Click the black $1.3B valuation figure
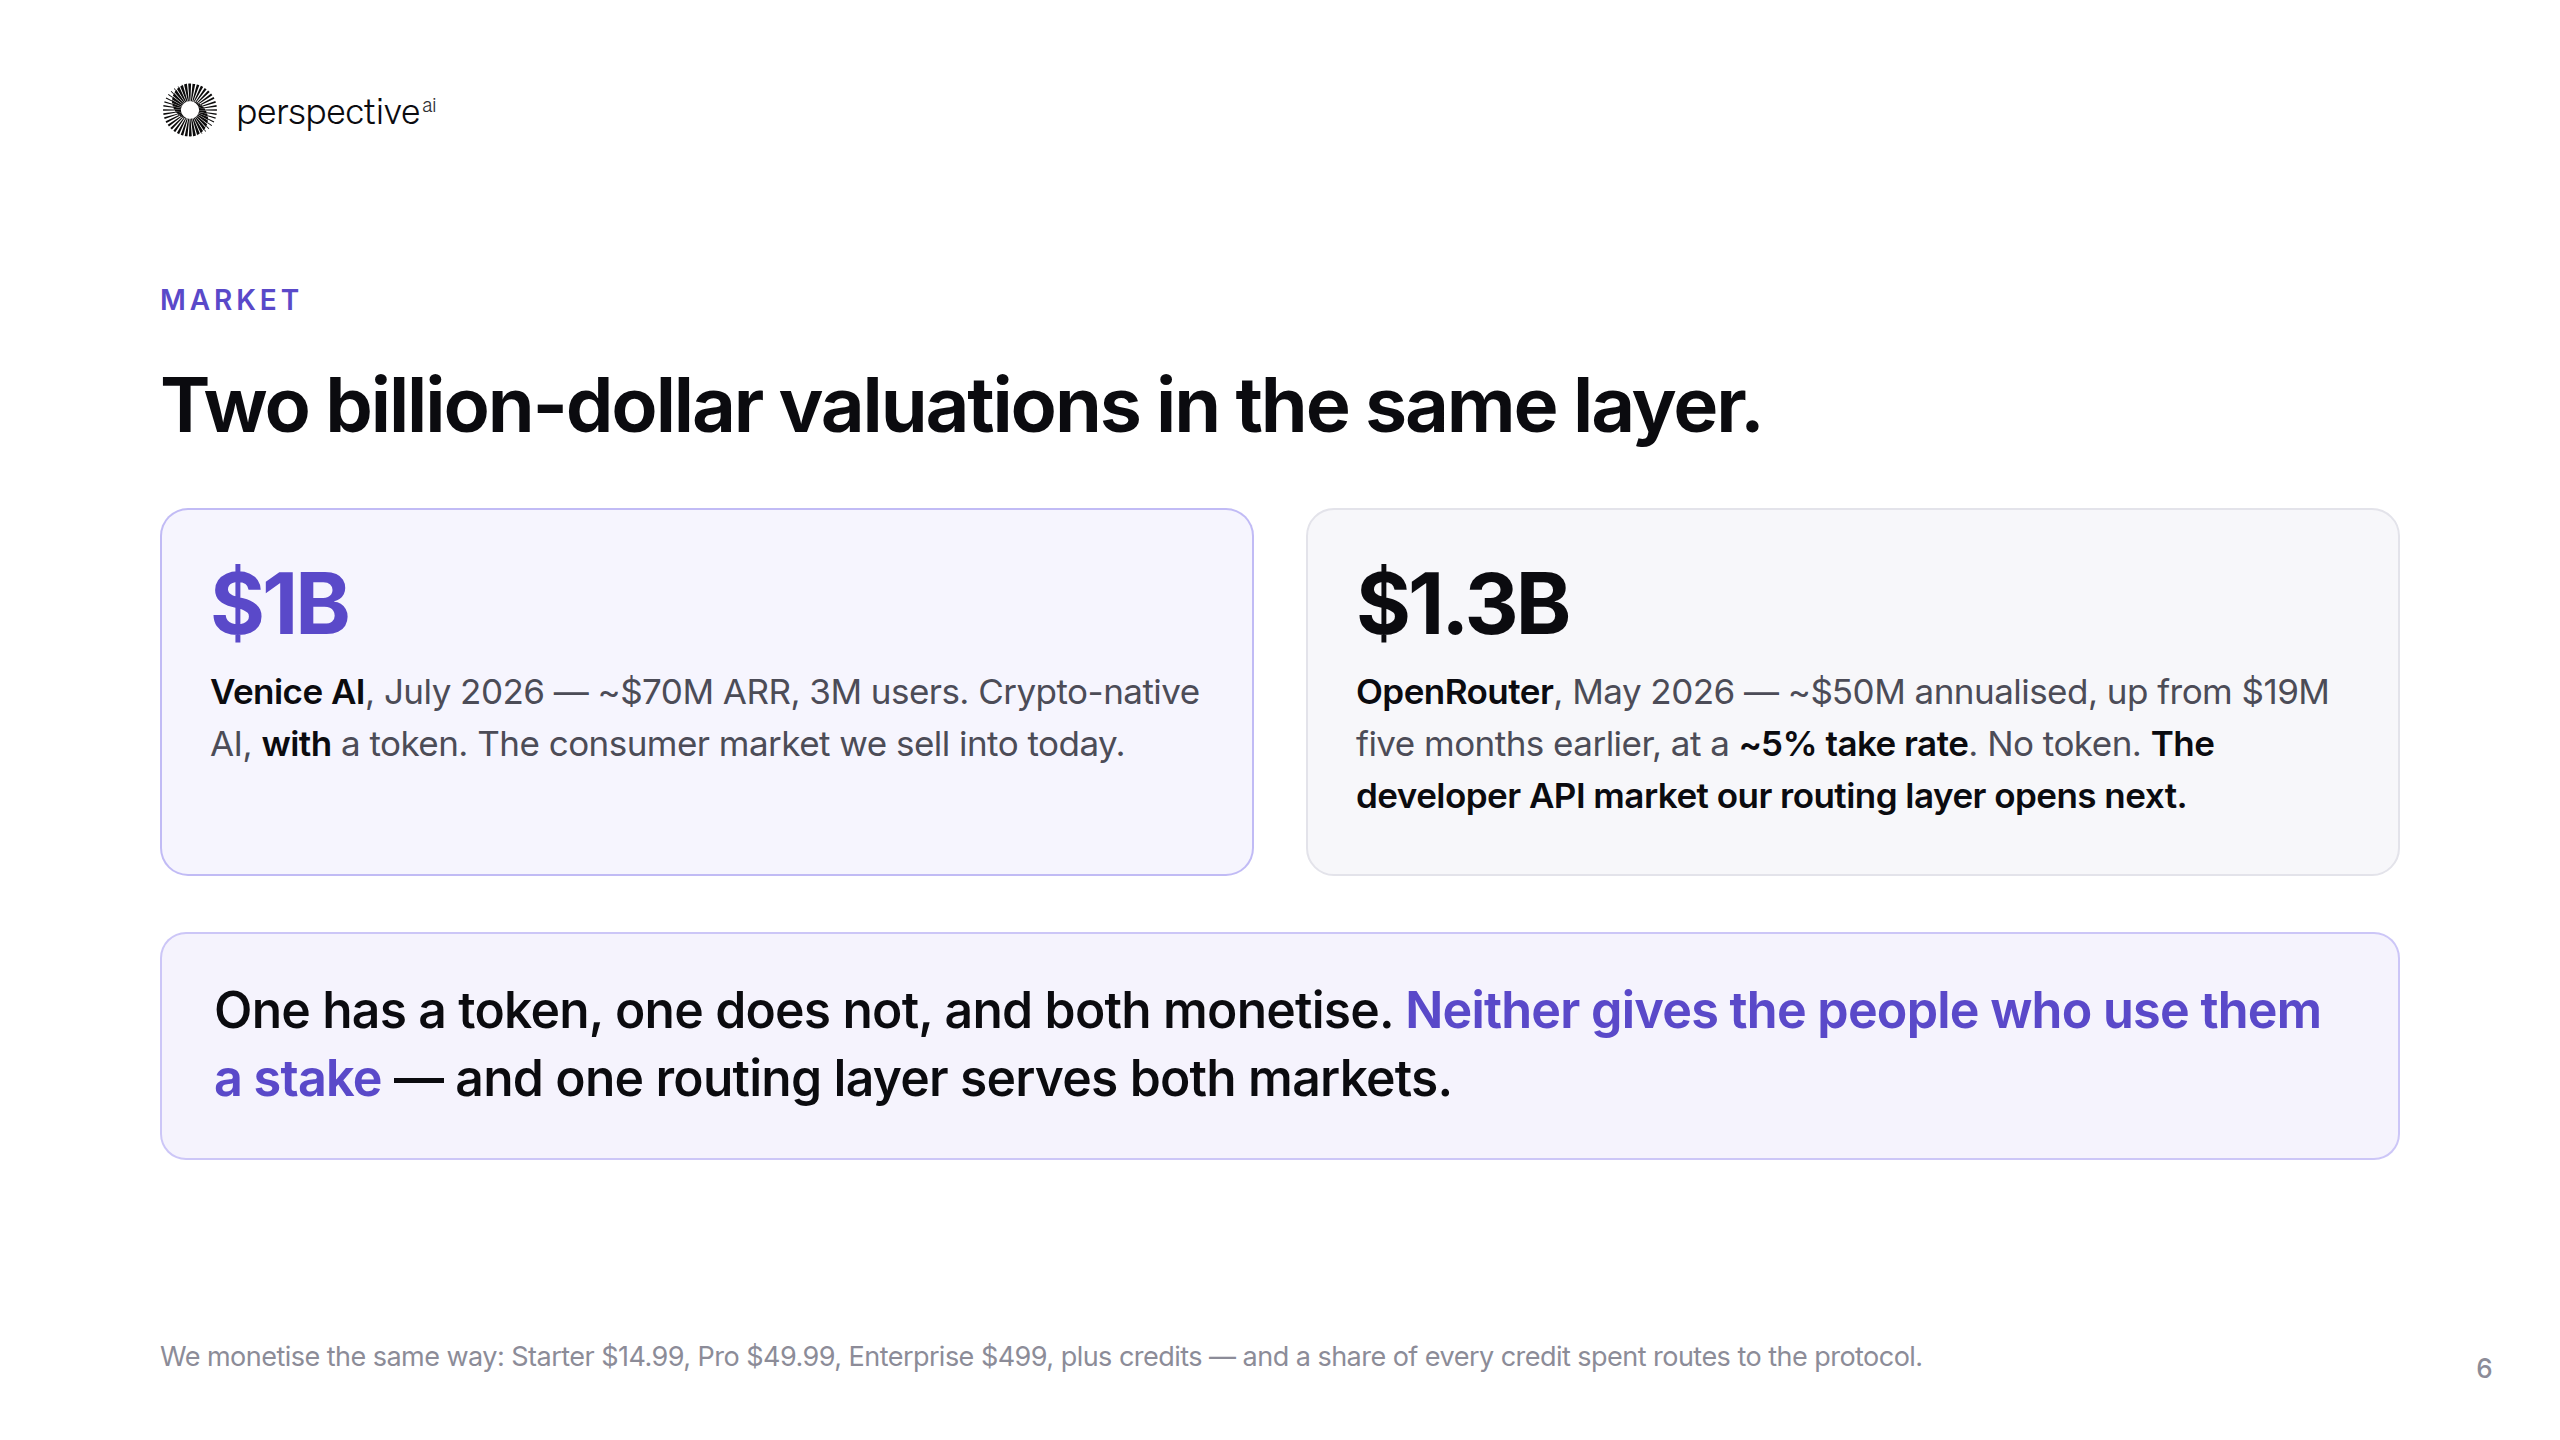Image resolution: width=2560 pixels, height=1440 pixels. coord(1463,604)
